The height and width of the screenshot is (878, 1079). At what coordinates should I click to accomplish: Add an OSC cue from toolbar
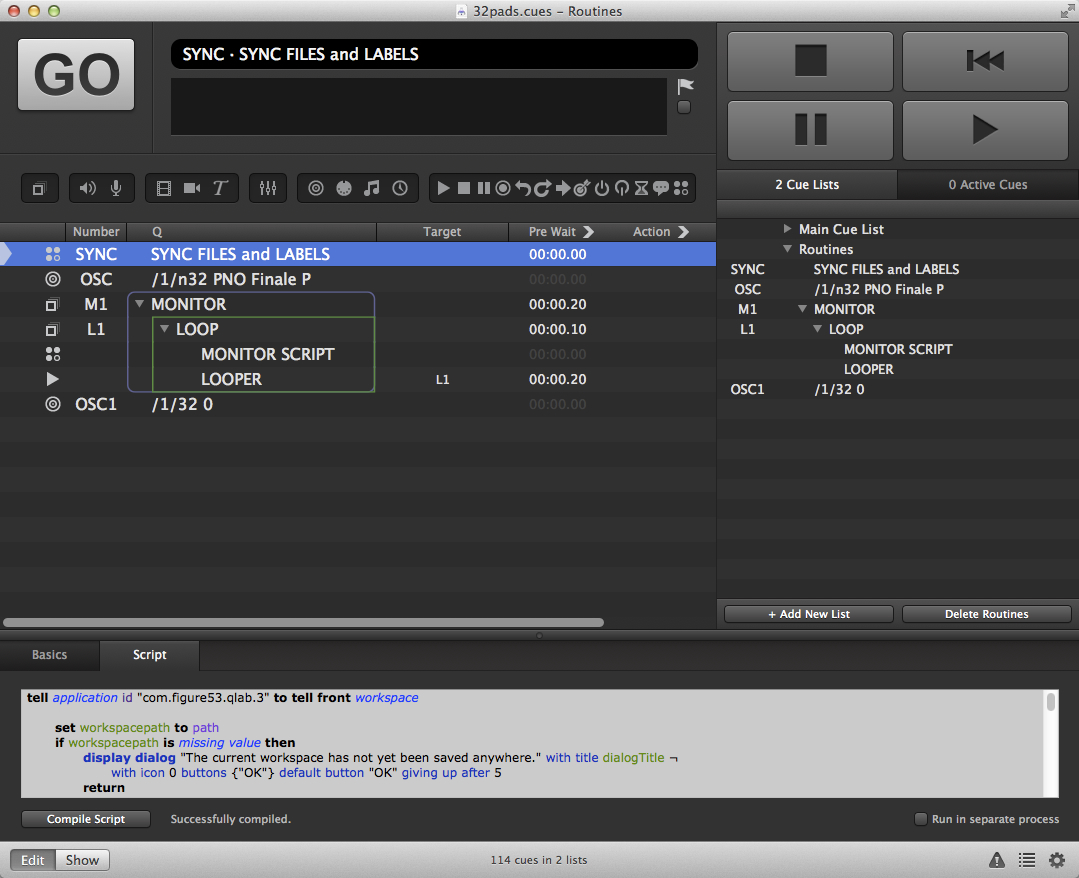(x=316, y=188)
